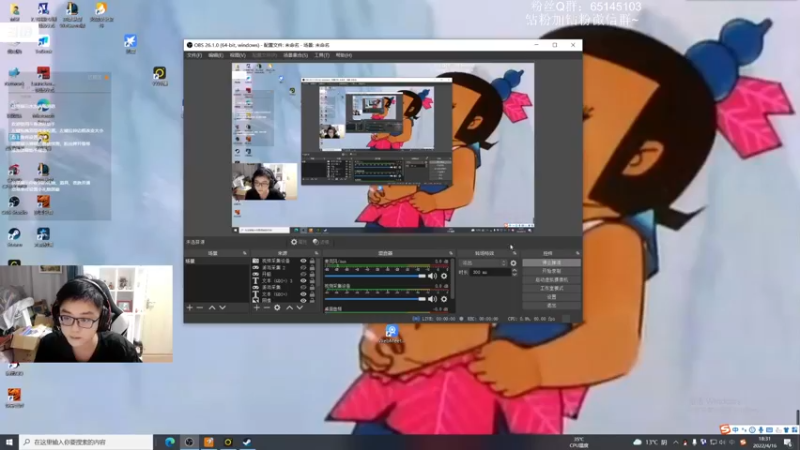The image size is (800, 450).
Task: Pop out the 来源 dock panel
Action: point(316,253)
